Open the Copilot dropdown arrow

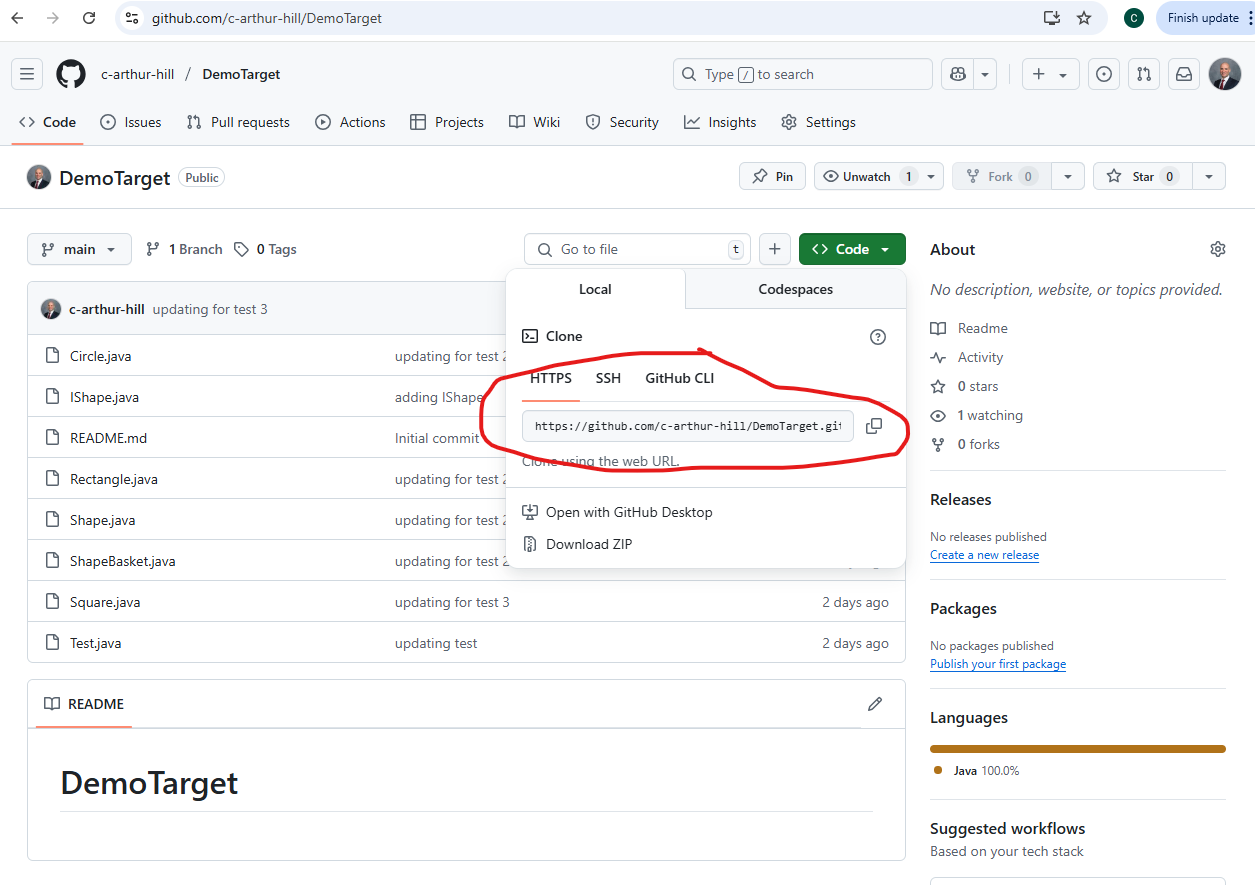point(985,74)
